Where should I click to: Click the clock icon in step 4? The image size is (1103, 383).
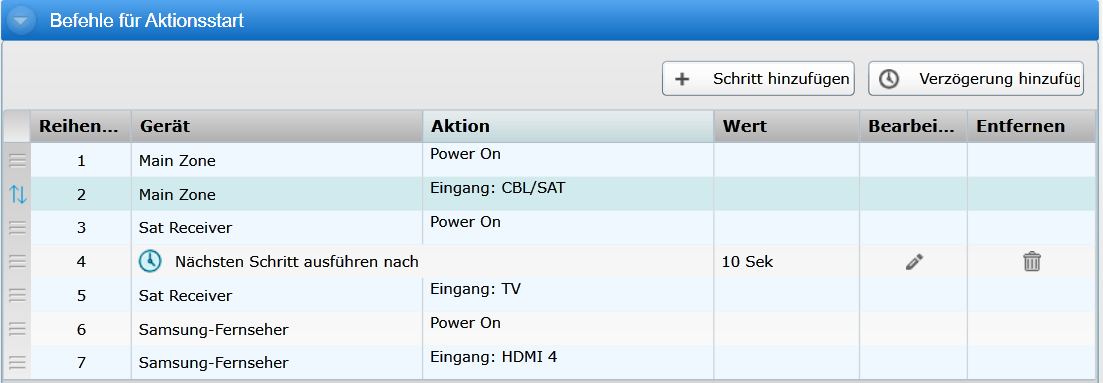(150, 261)
